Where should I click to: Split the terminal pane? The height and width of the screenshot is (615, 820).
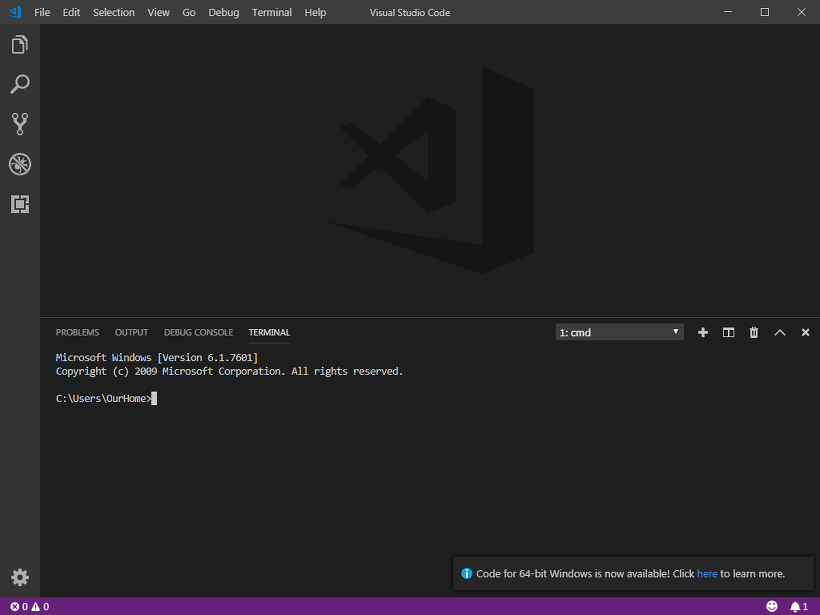click(x=728, y=333)
